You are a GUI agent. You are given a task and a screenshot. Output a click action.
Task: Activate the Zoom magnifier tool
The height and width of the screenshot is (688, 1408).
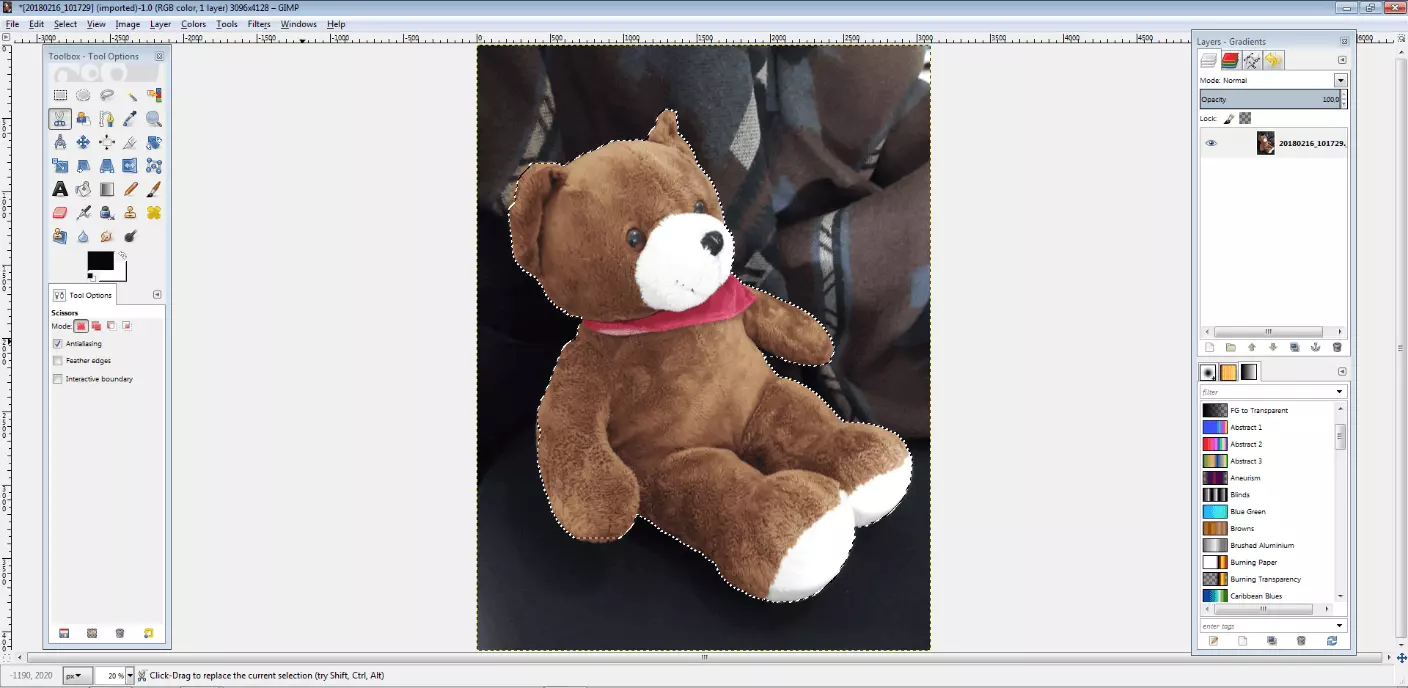tap(154, 119)
